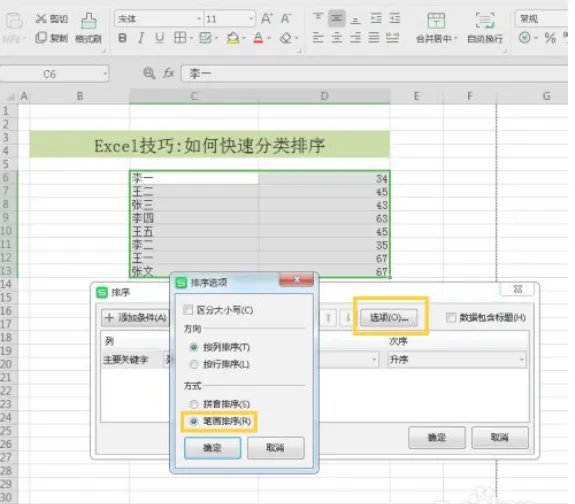Click 取消 in the 排序 dialog
Viewport: 575px width, 504px height.
pyautogui.click(x=500, y=437)
